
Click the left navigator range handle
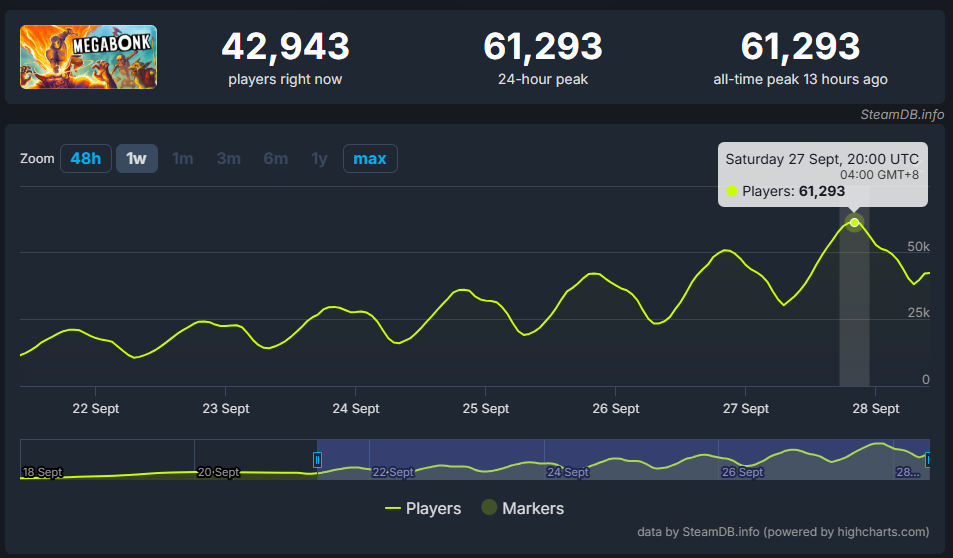click(x=317, y=460)
